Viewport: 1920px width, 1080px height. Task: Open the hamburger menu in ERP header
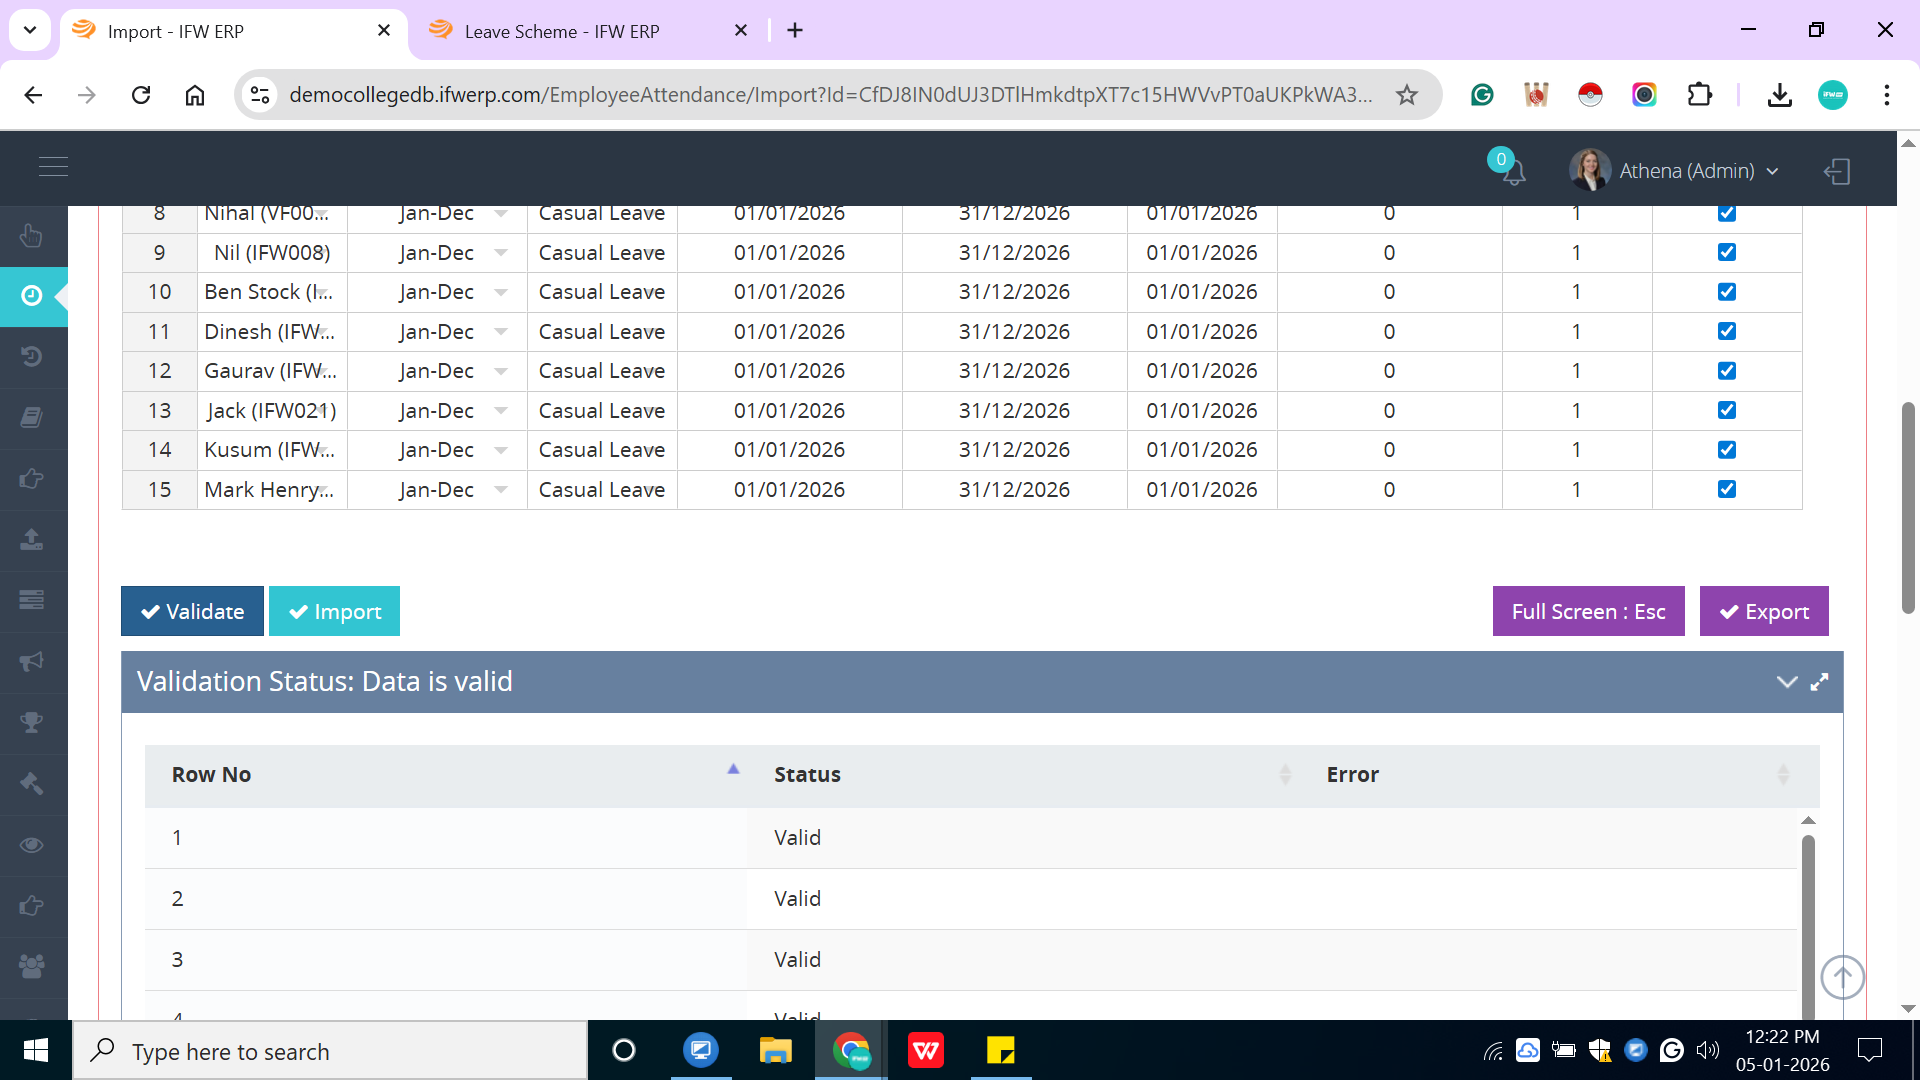[53, 167]
